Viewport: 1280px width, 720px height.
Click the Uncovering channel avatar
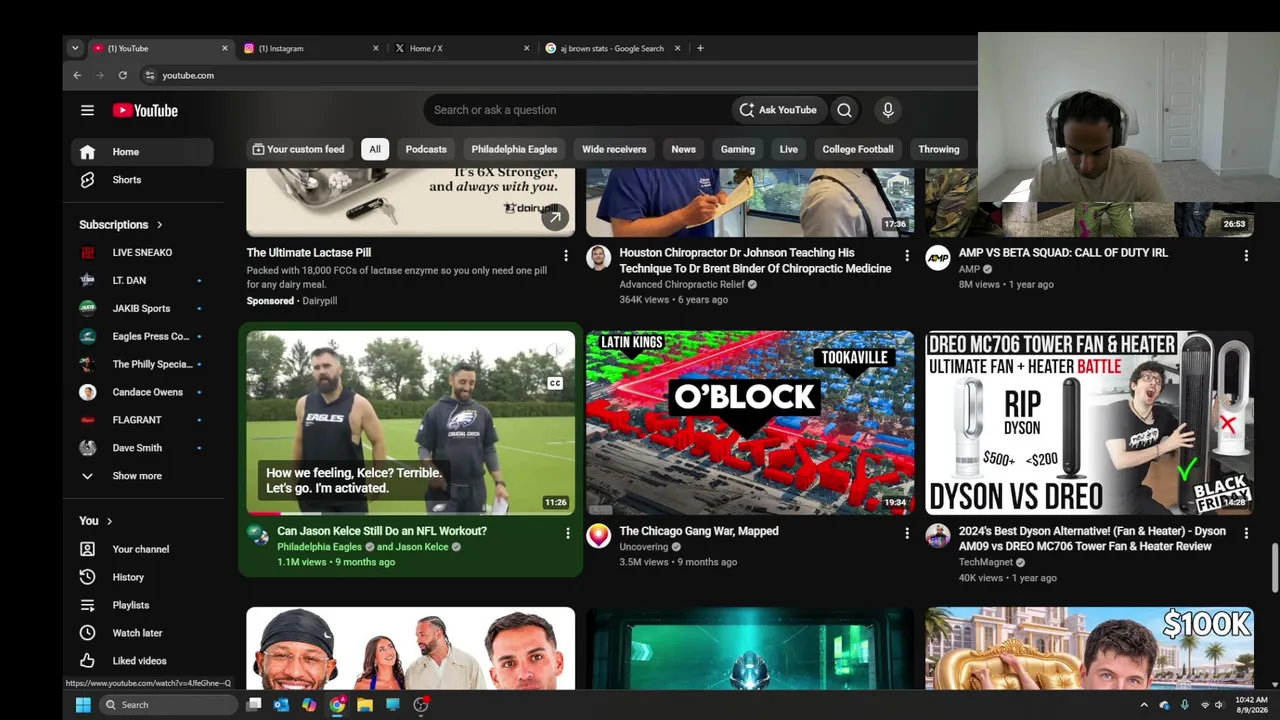pyautogui.click(x=598, y=536)
